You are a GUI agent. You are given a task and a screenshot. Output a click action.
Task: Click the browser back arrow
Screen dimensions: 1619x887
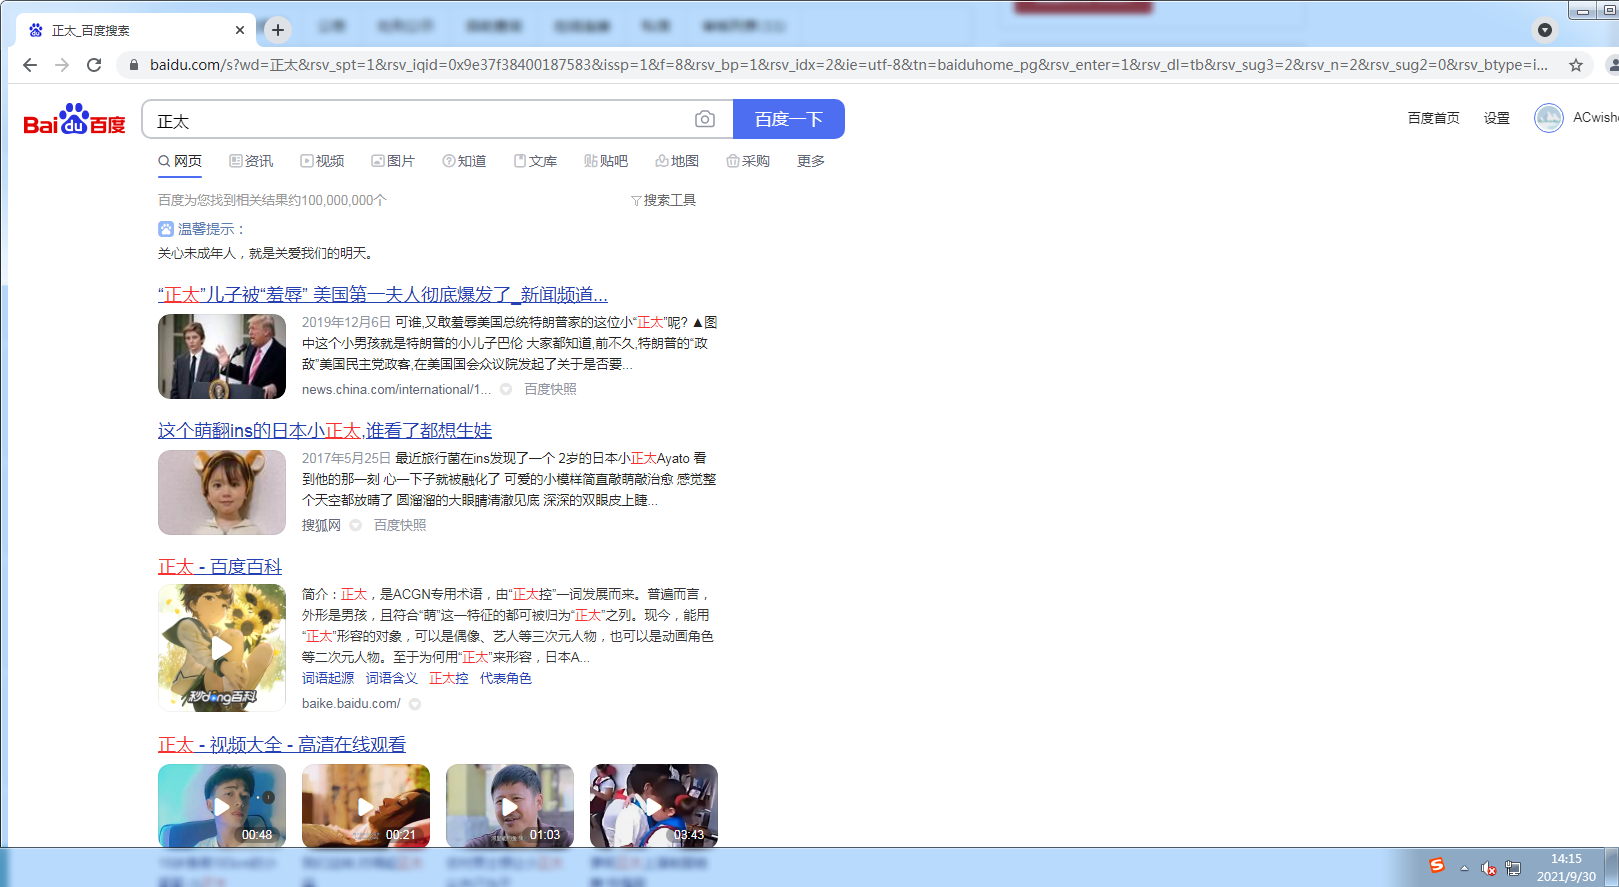click(30, 65)
